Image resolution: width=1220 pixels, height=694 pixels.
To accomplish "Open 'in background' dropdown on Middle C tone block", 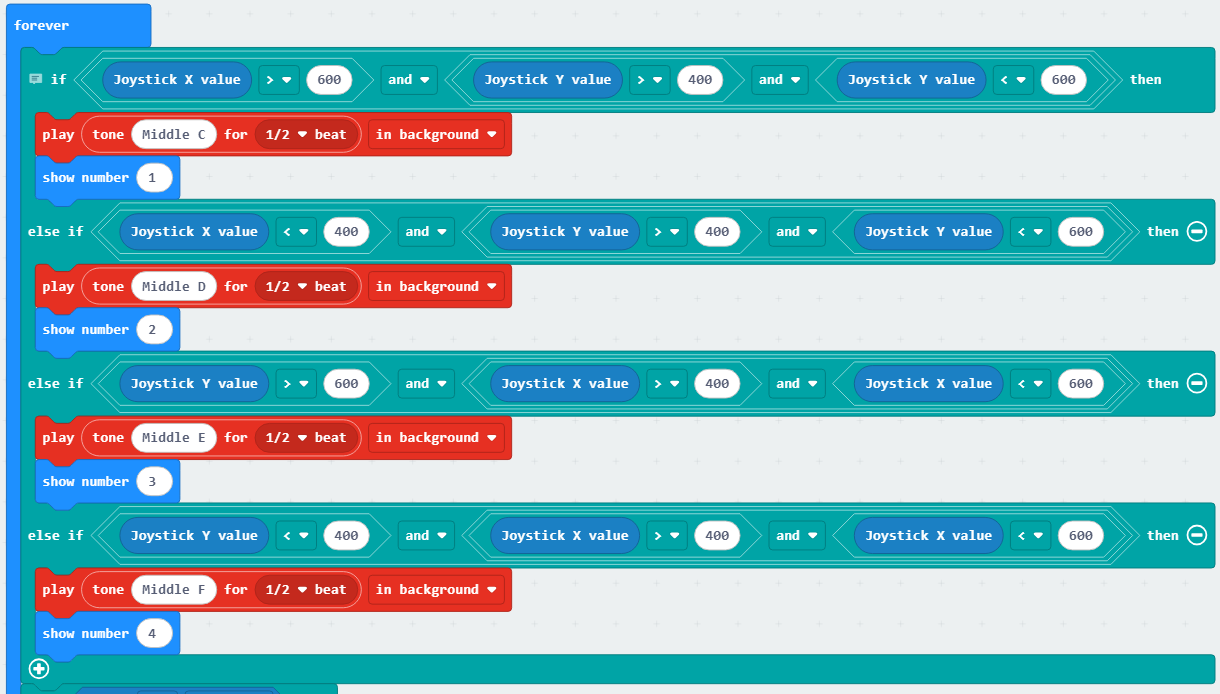I will 437,135.
